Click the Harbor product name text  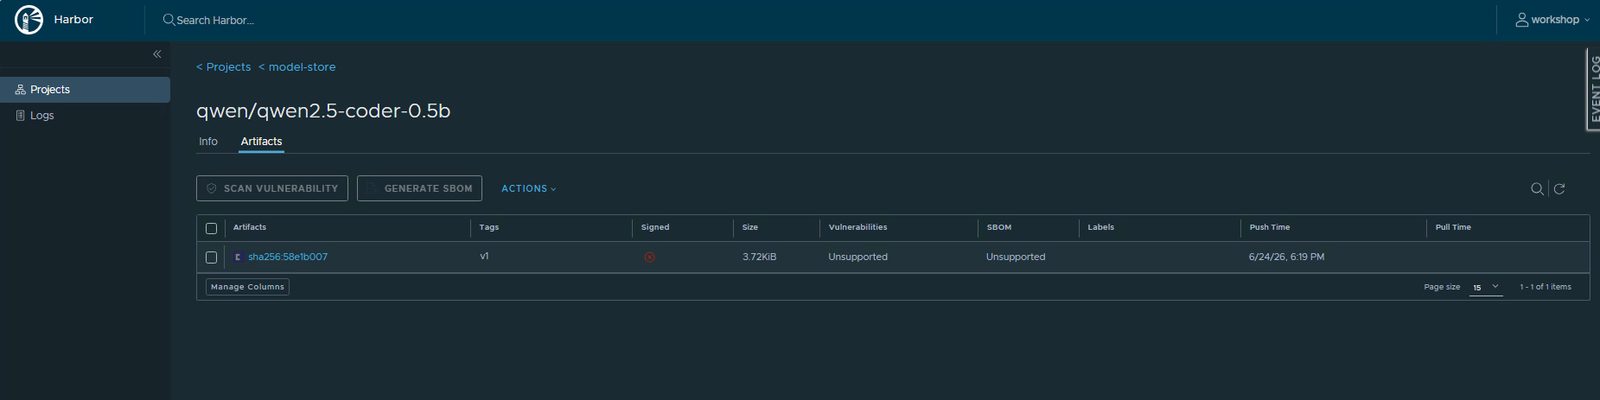73,20
